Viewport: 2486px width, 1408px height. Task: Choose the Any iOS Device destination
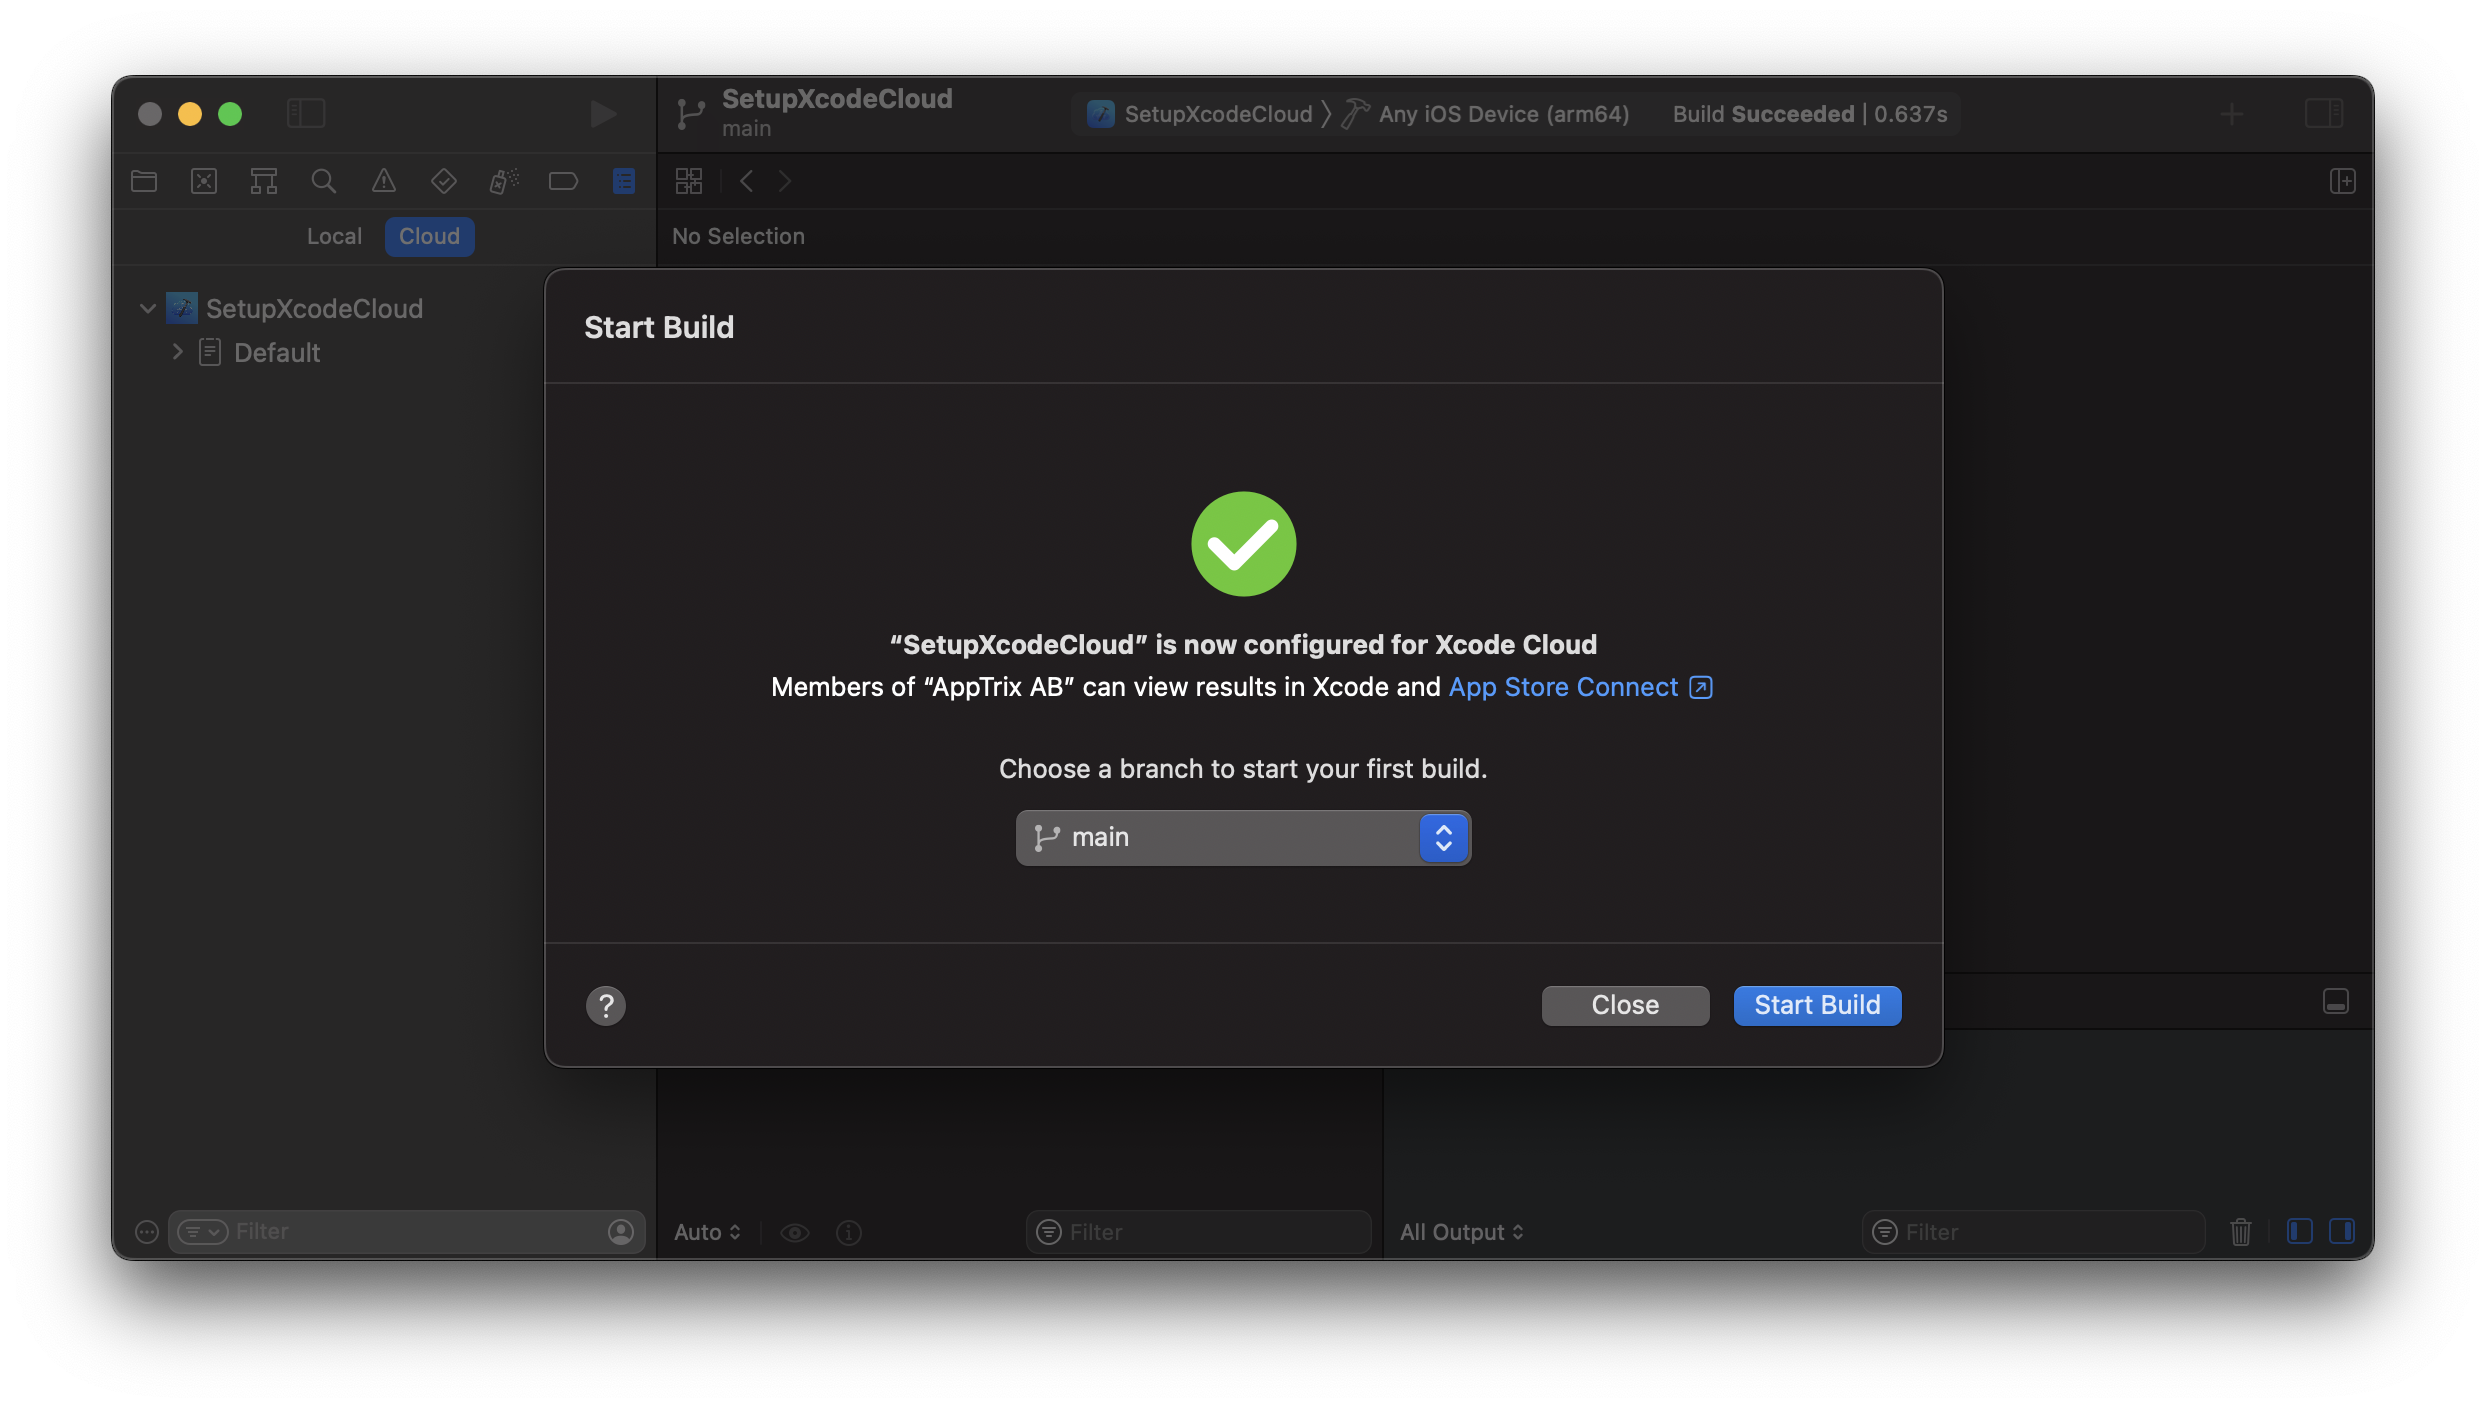point(1487,114)
